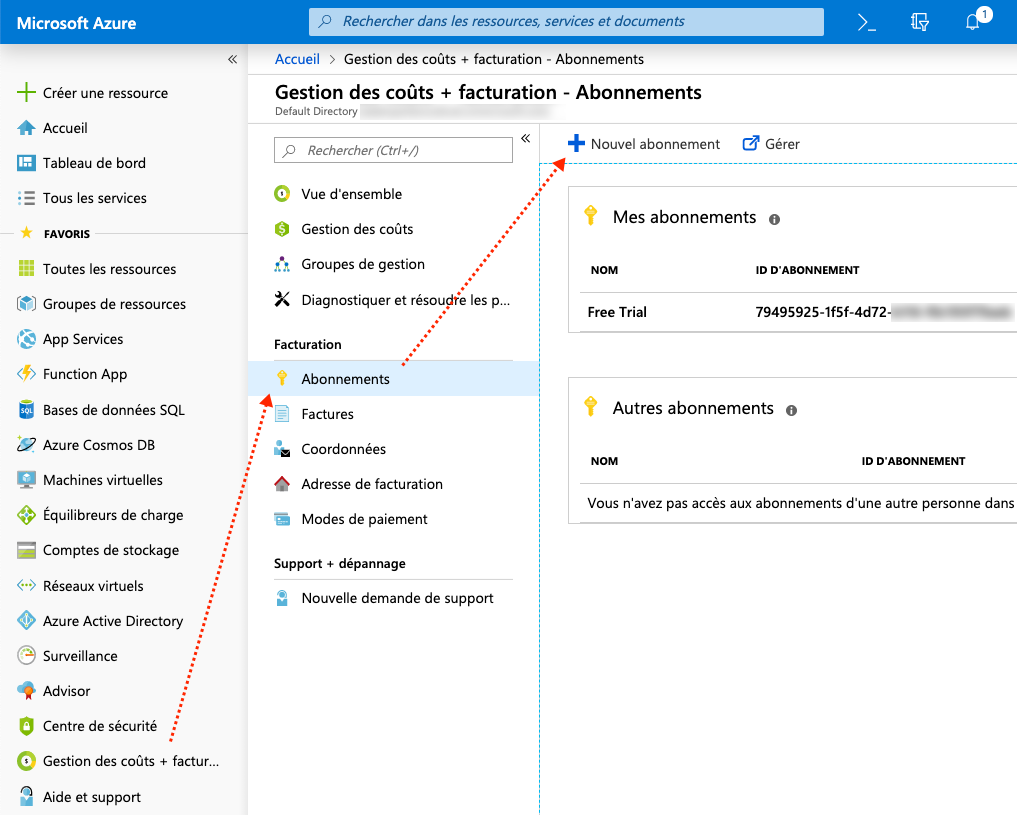Image resolution: width=1017 pixels, height=815 pixels.
Task: Click the Tableau de bord icon
Action: [26, 163]
